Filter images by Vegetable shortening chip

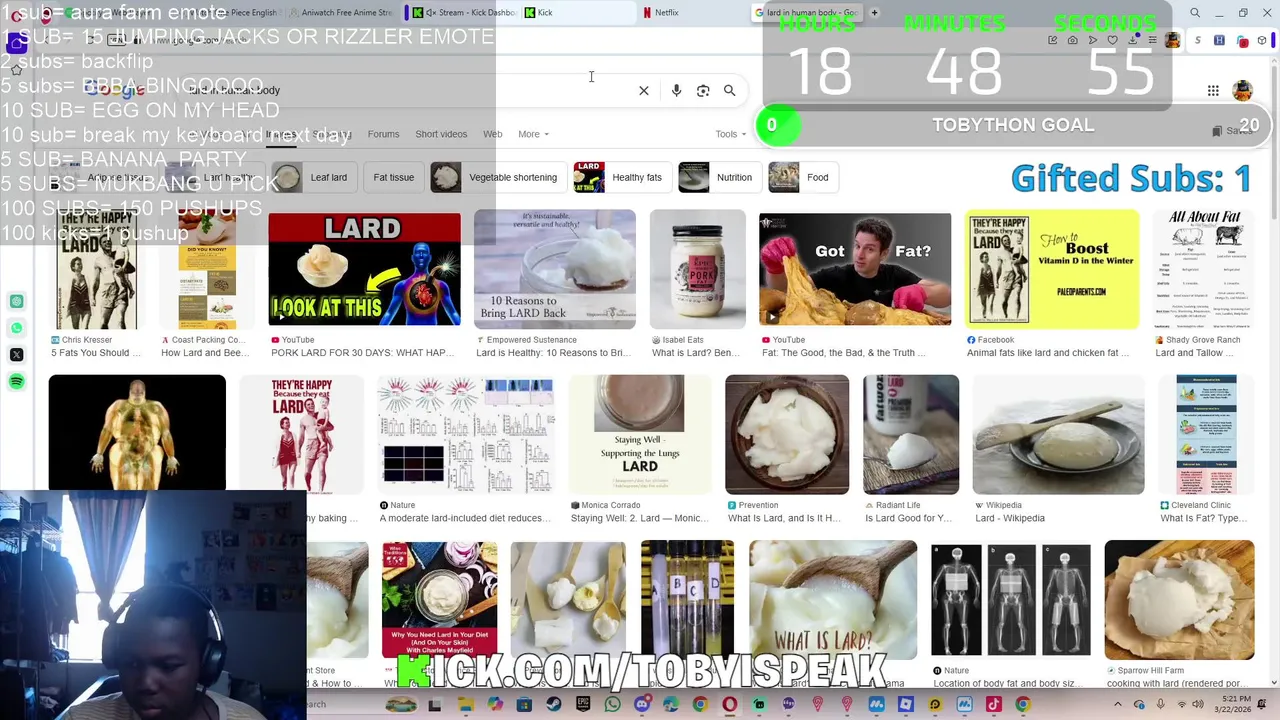tap(497, 177)
